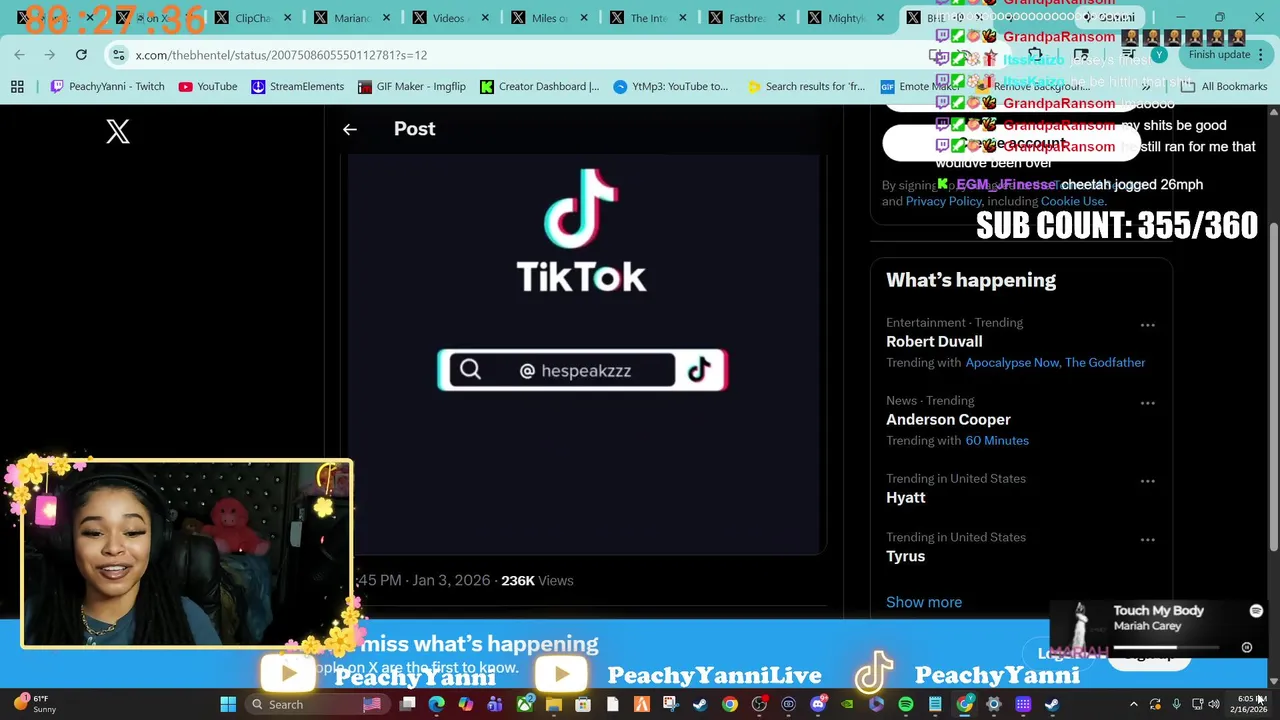Open the Search results for 'fr...' bookmark
1280x720 pixels.
806,87
